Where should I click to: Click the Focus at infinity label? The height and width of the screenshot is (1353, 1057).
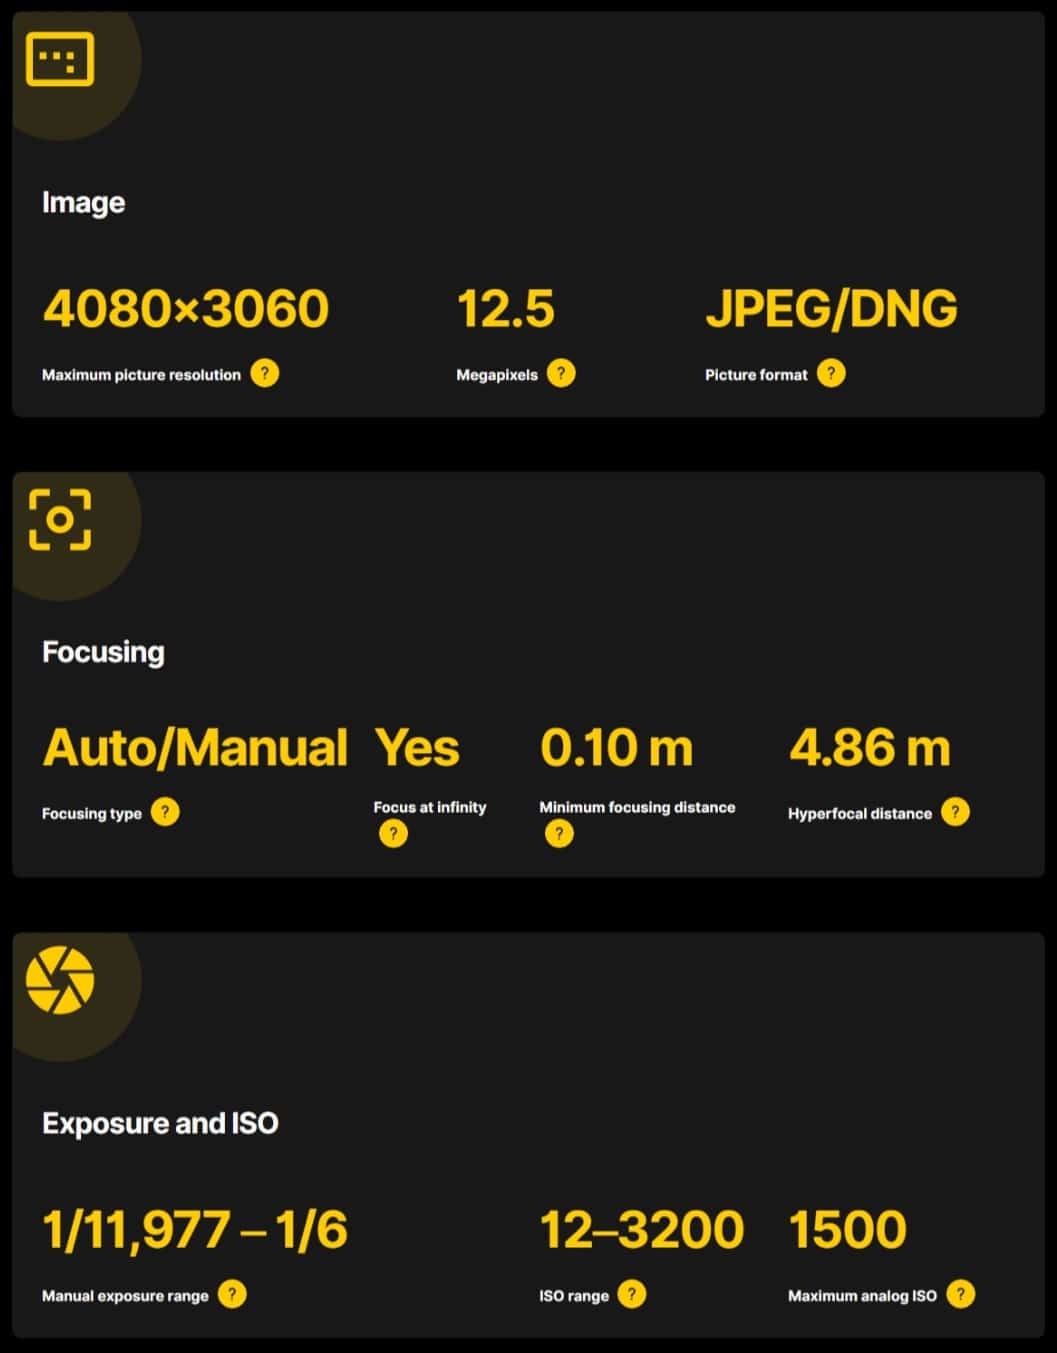(x=430, y=807)
